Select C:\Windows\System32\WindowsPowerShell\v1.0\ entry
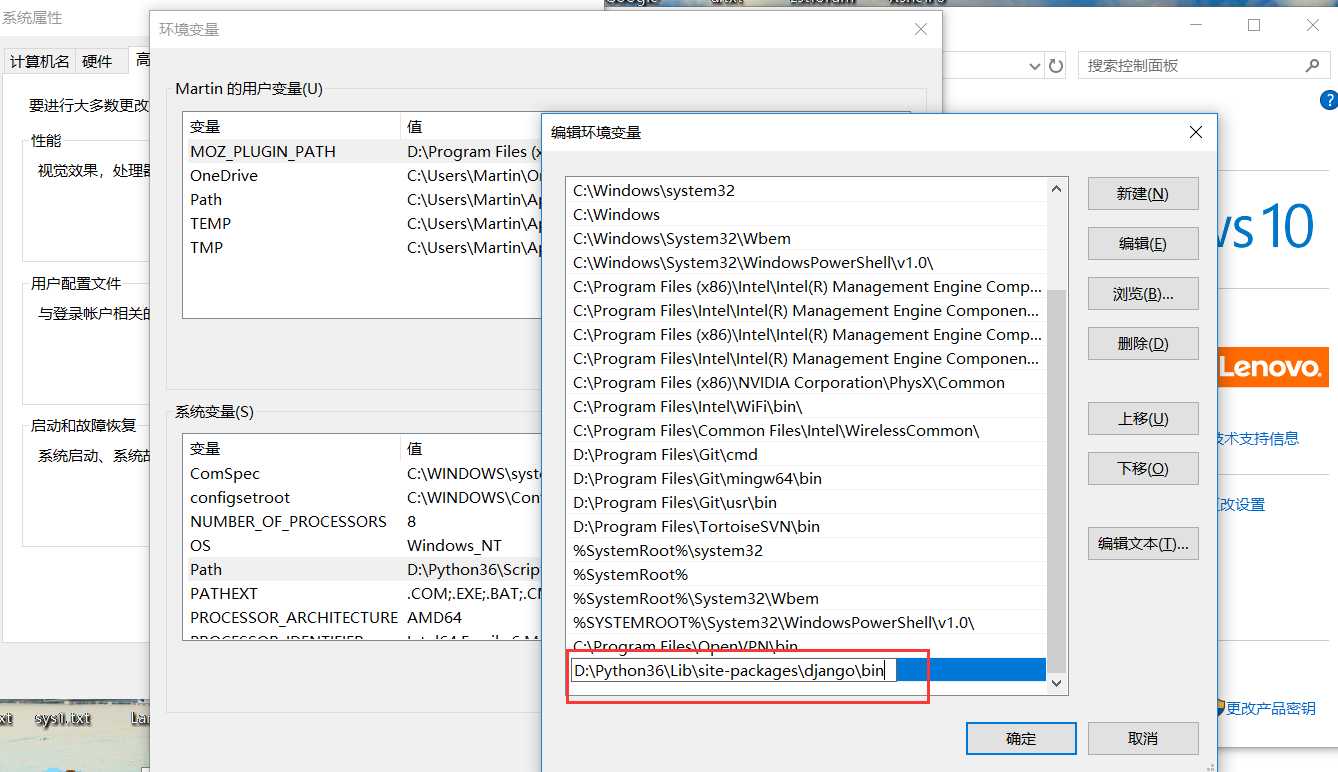This screenshot has height=772, width=1338. point(806,262)
